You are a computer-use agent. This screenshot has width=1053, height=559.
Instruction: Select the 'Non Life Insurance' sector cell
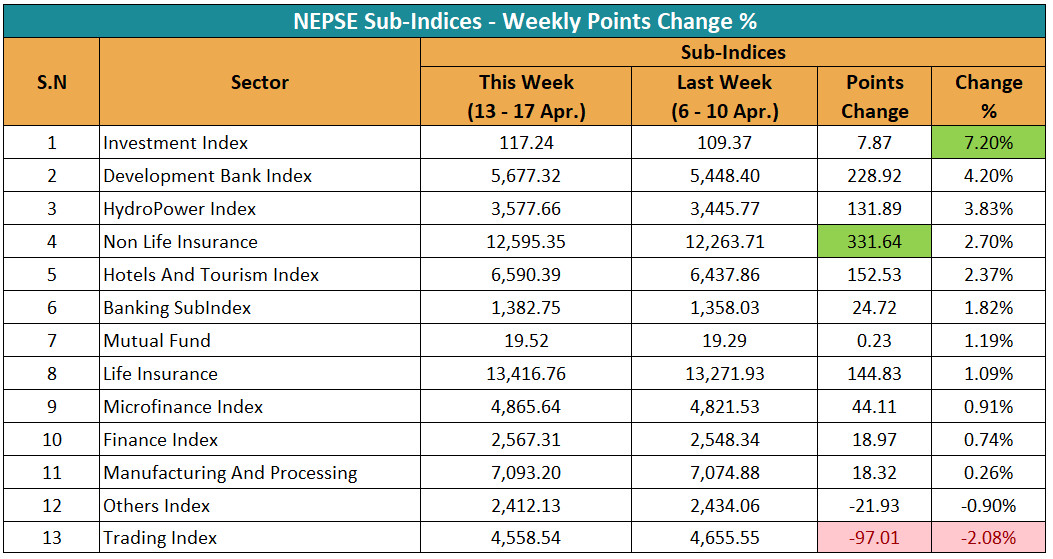click(x=181, y=242)
